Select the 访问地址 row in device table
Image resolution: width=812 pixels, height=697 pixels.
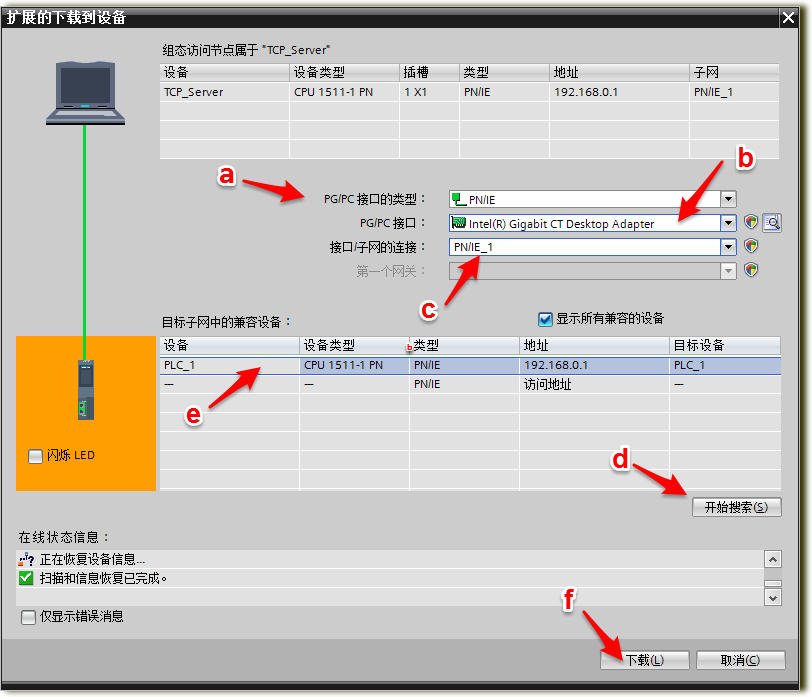pos(470,384)
